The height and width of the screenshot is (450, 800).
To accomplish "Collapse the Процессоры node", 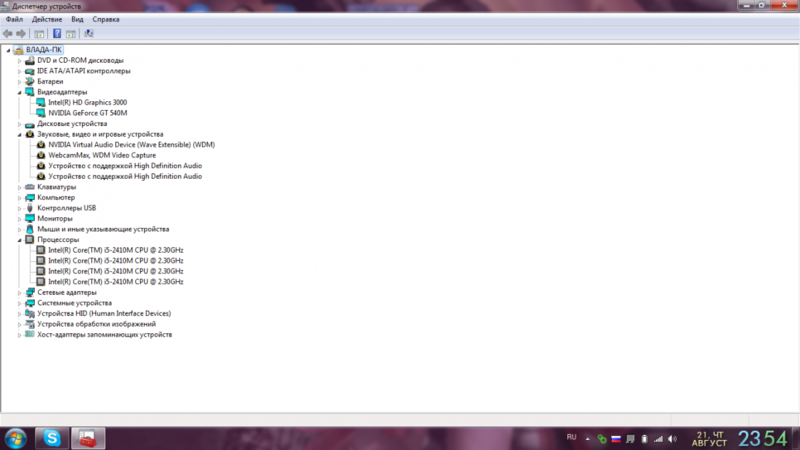I will coord(19,240).
